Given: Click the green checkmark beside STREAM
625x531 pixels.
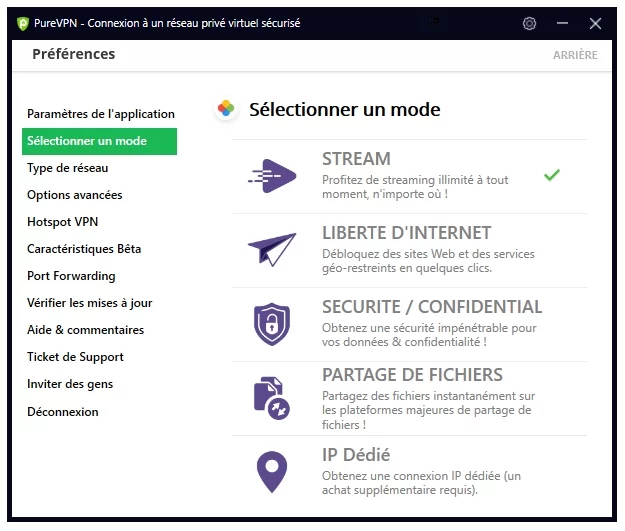Looking at the screenshot, I should pyautogui.click(x=552, y=175).
